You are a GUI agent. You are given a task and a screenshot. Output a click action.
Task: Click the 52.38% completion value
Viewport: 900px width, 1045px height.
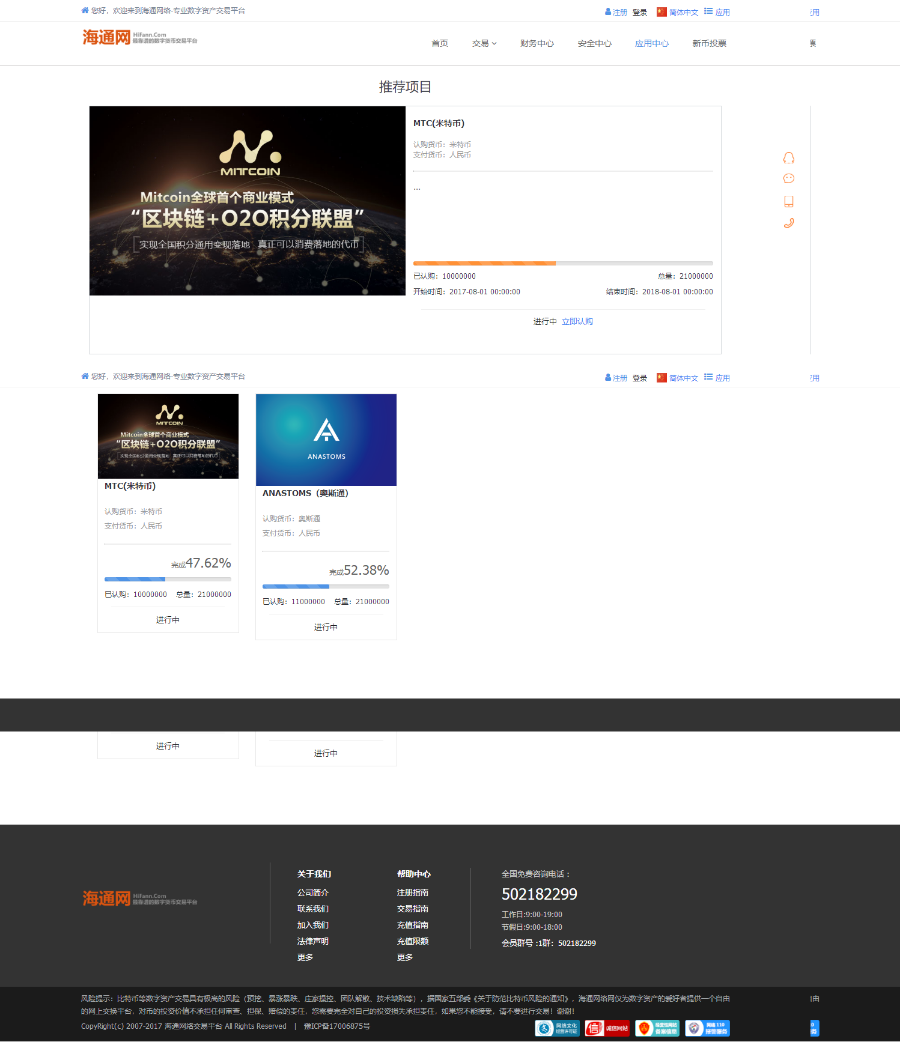366,570
